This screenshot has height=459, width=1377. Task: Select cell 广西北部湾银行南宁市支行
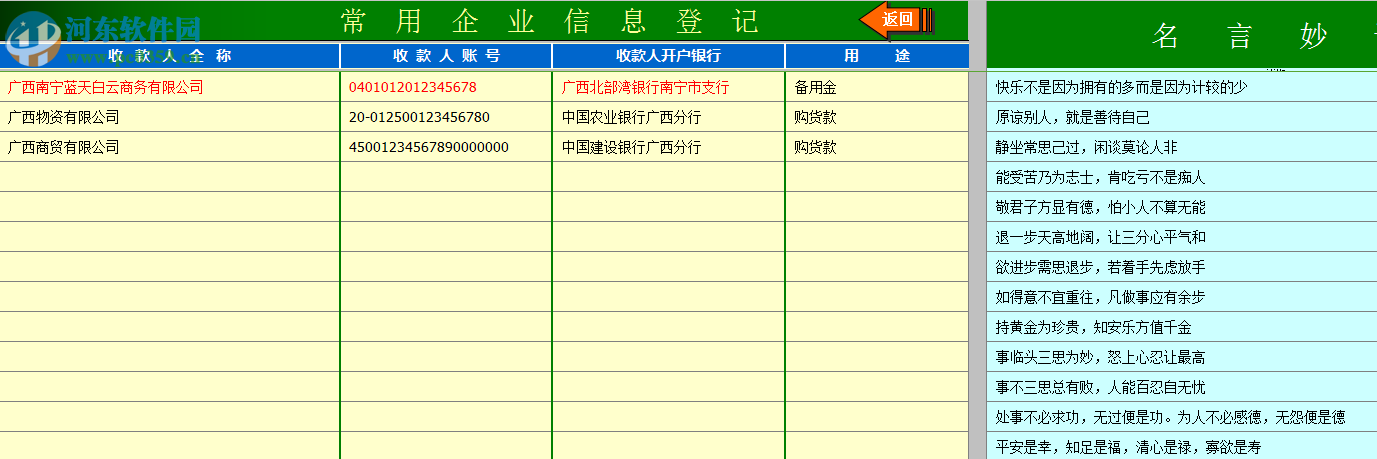click(x=668, y=87)
